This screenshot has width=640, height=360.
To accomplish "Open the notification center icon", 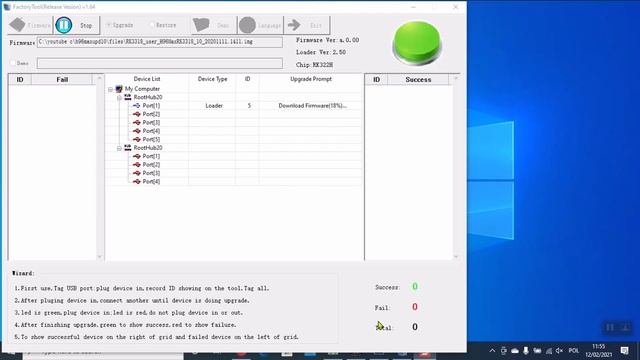I will [624, 350].
